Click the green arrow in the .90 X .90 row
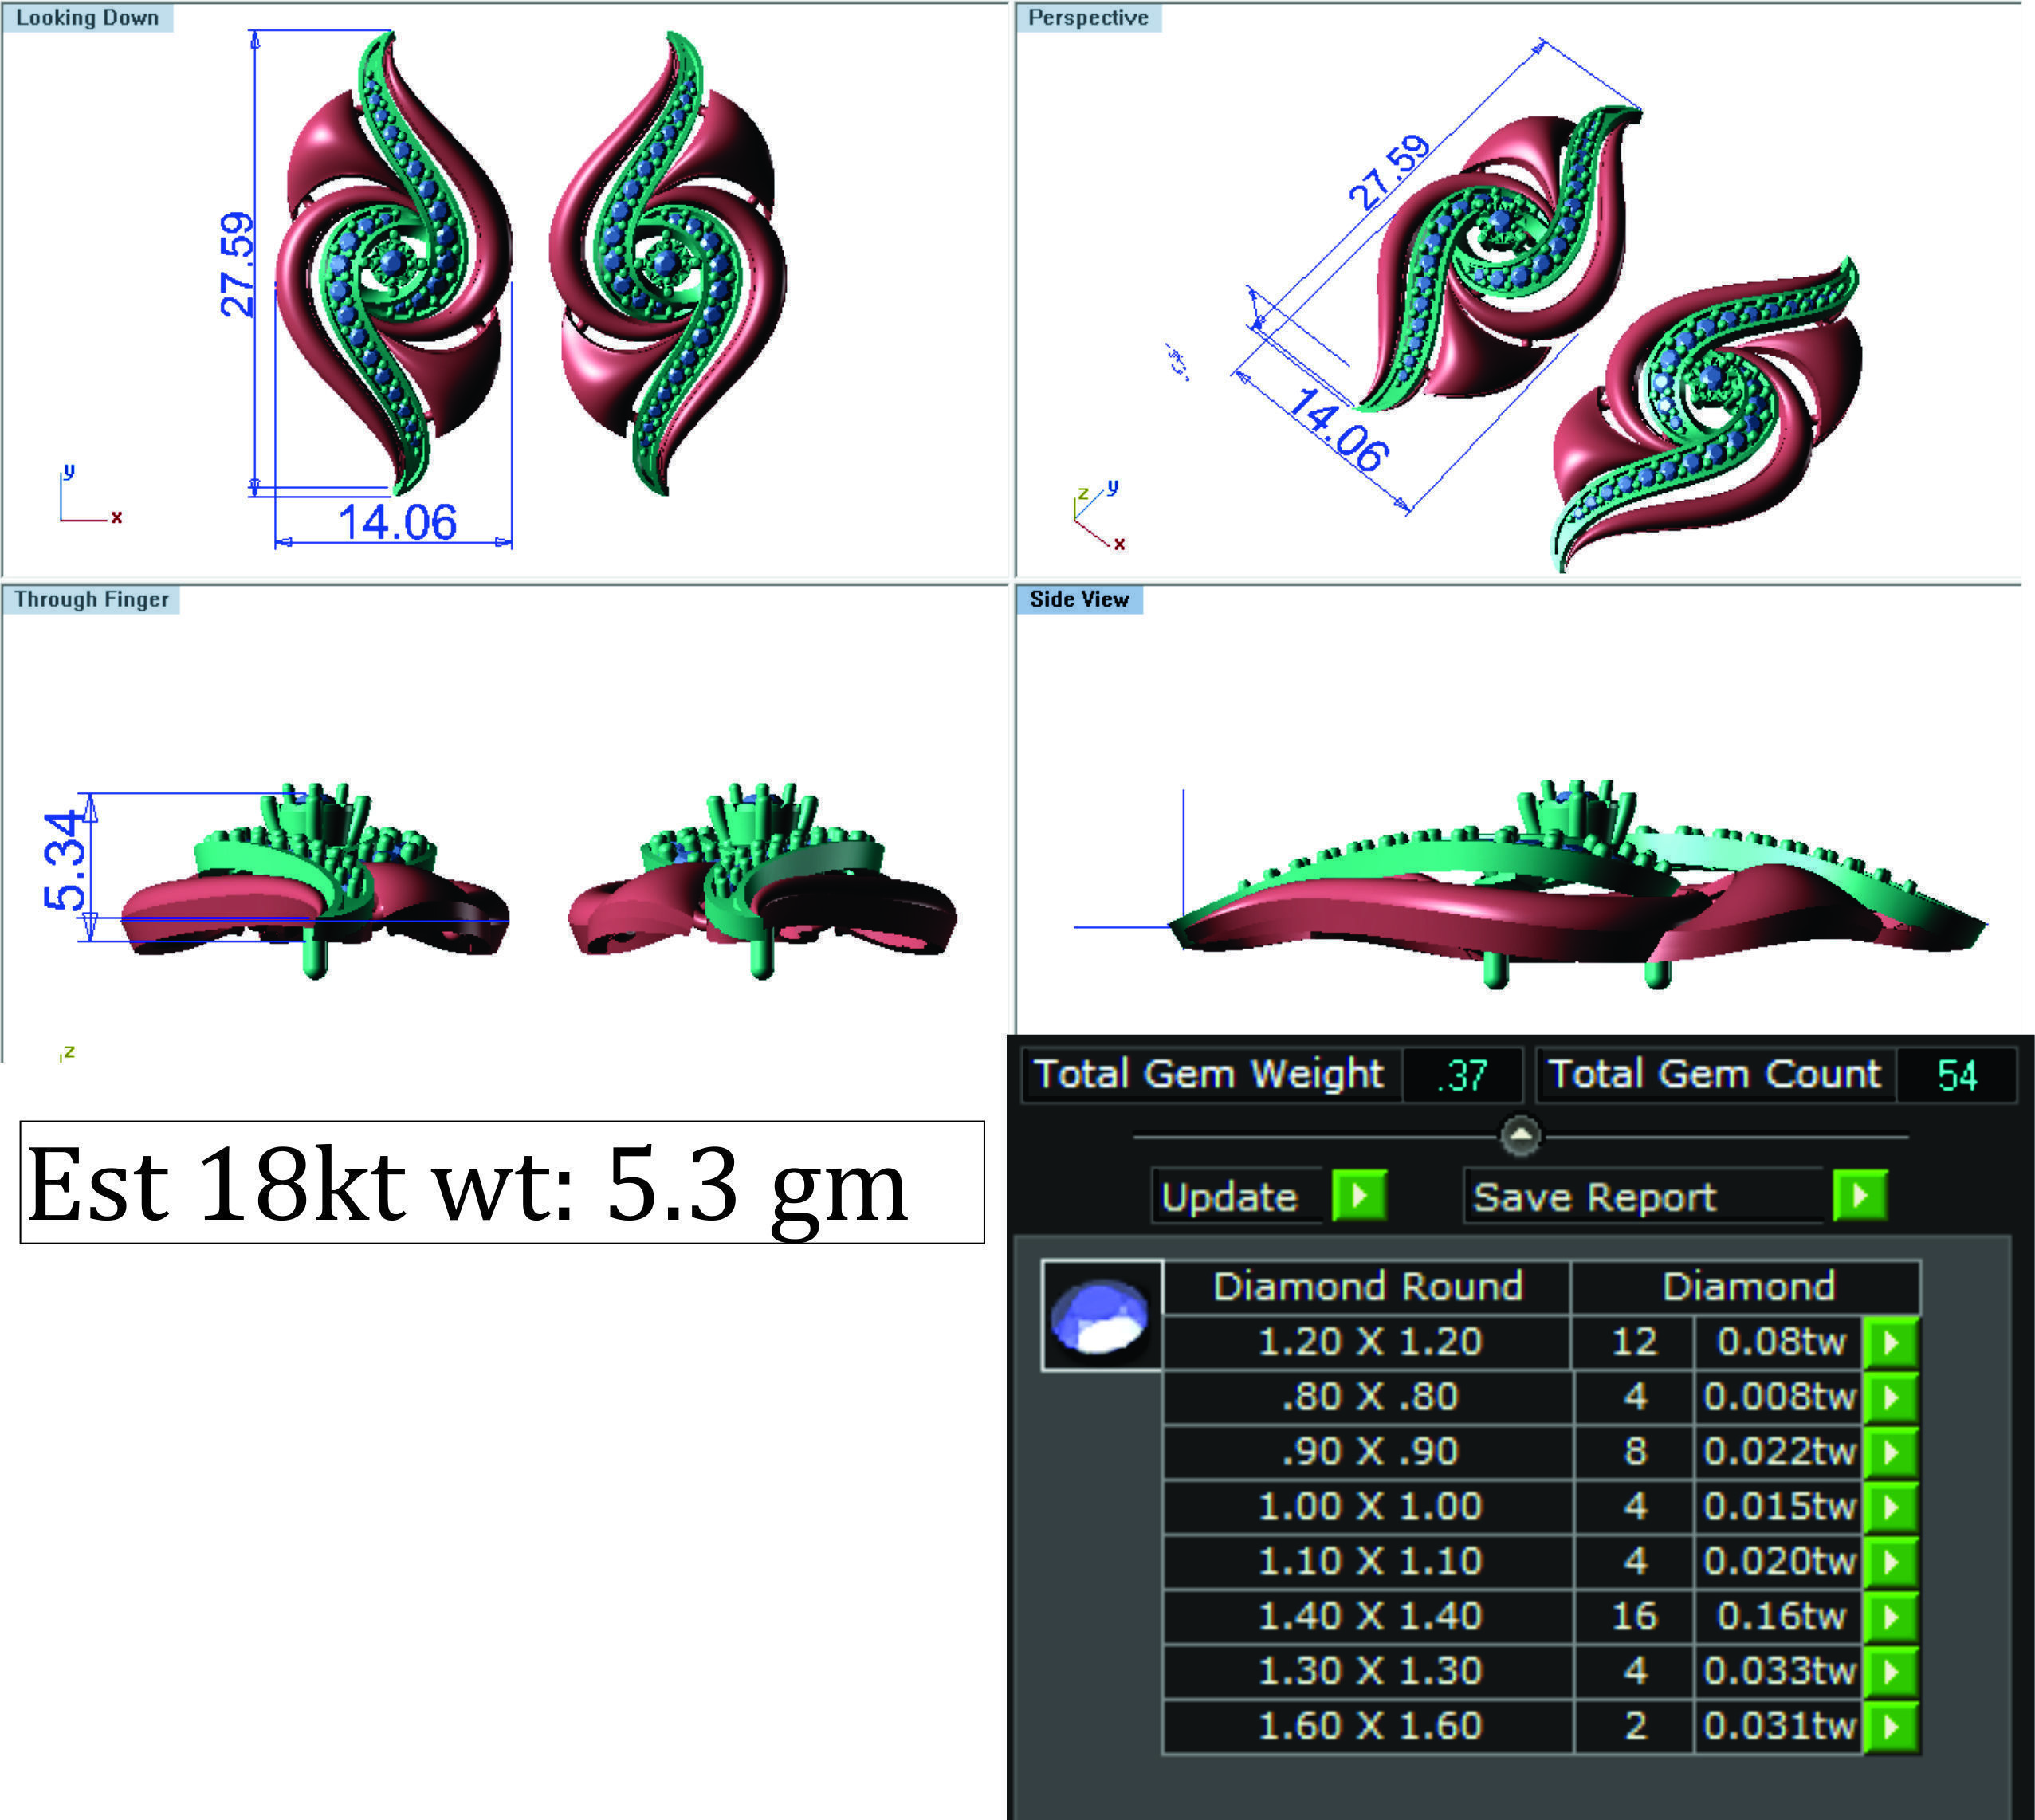This screenshot has height=1820, width=2035. point(1890,1452)
